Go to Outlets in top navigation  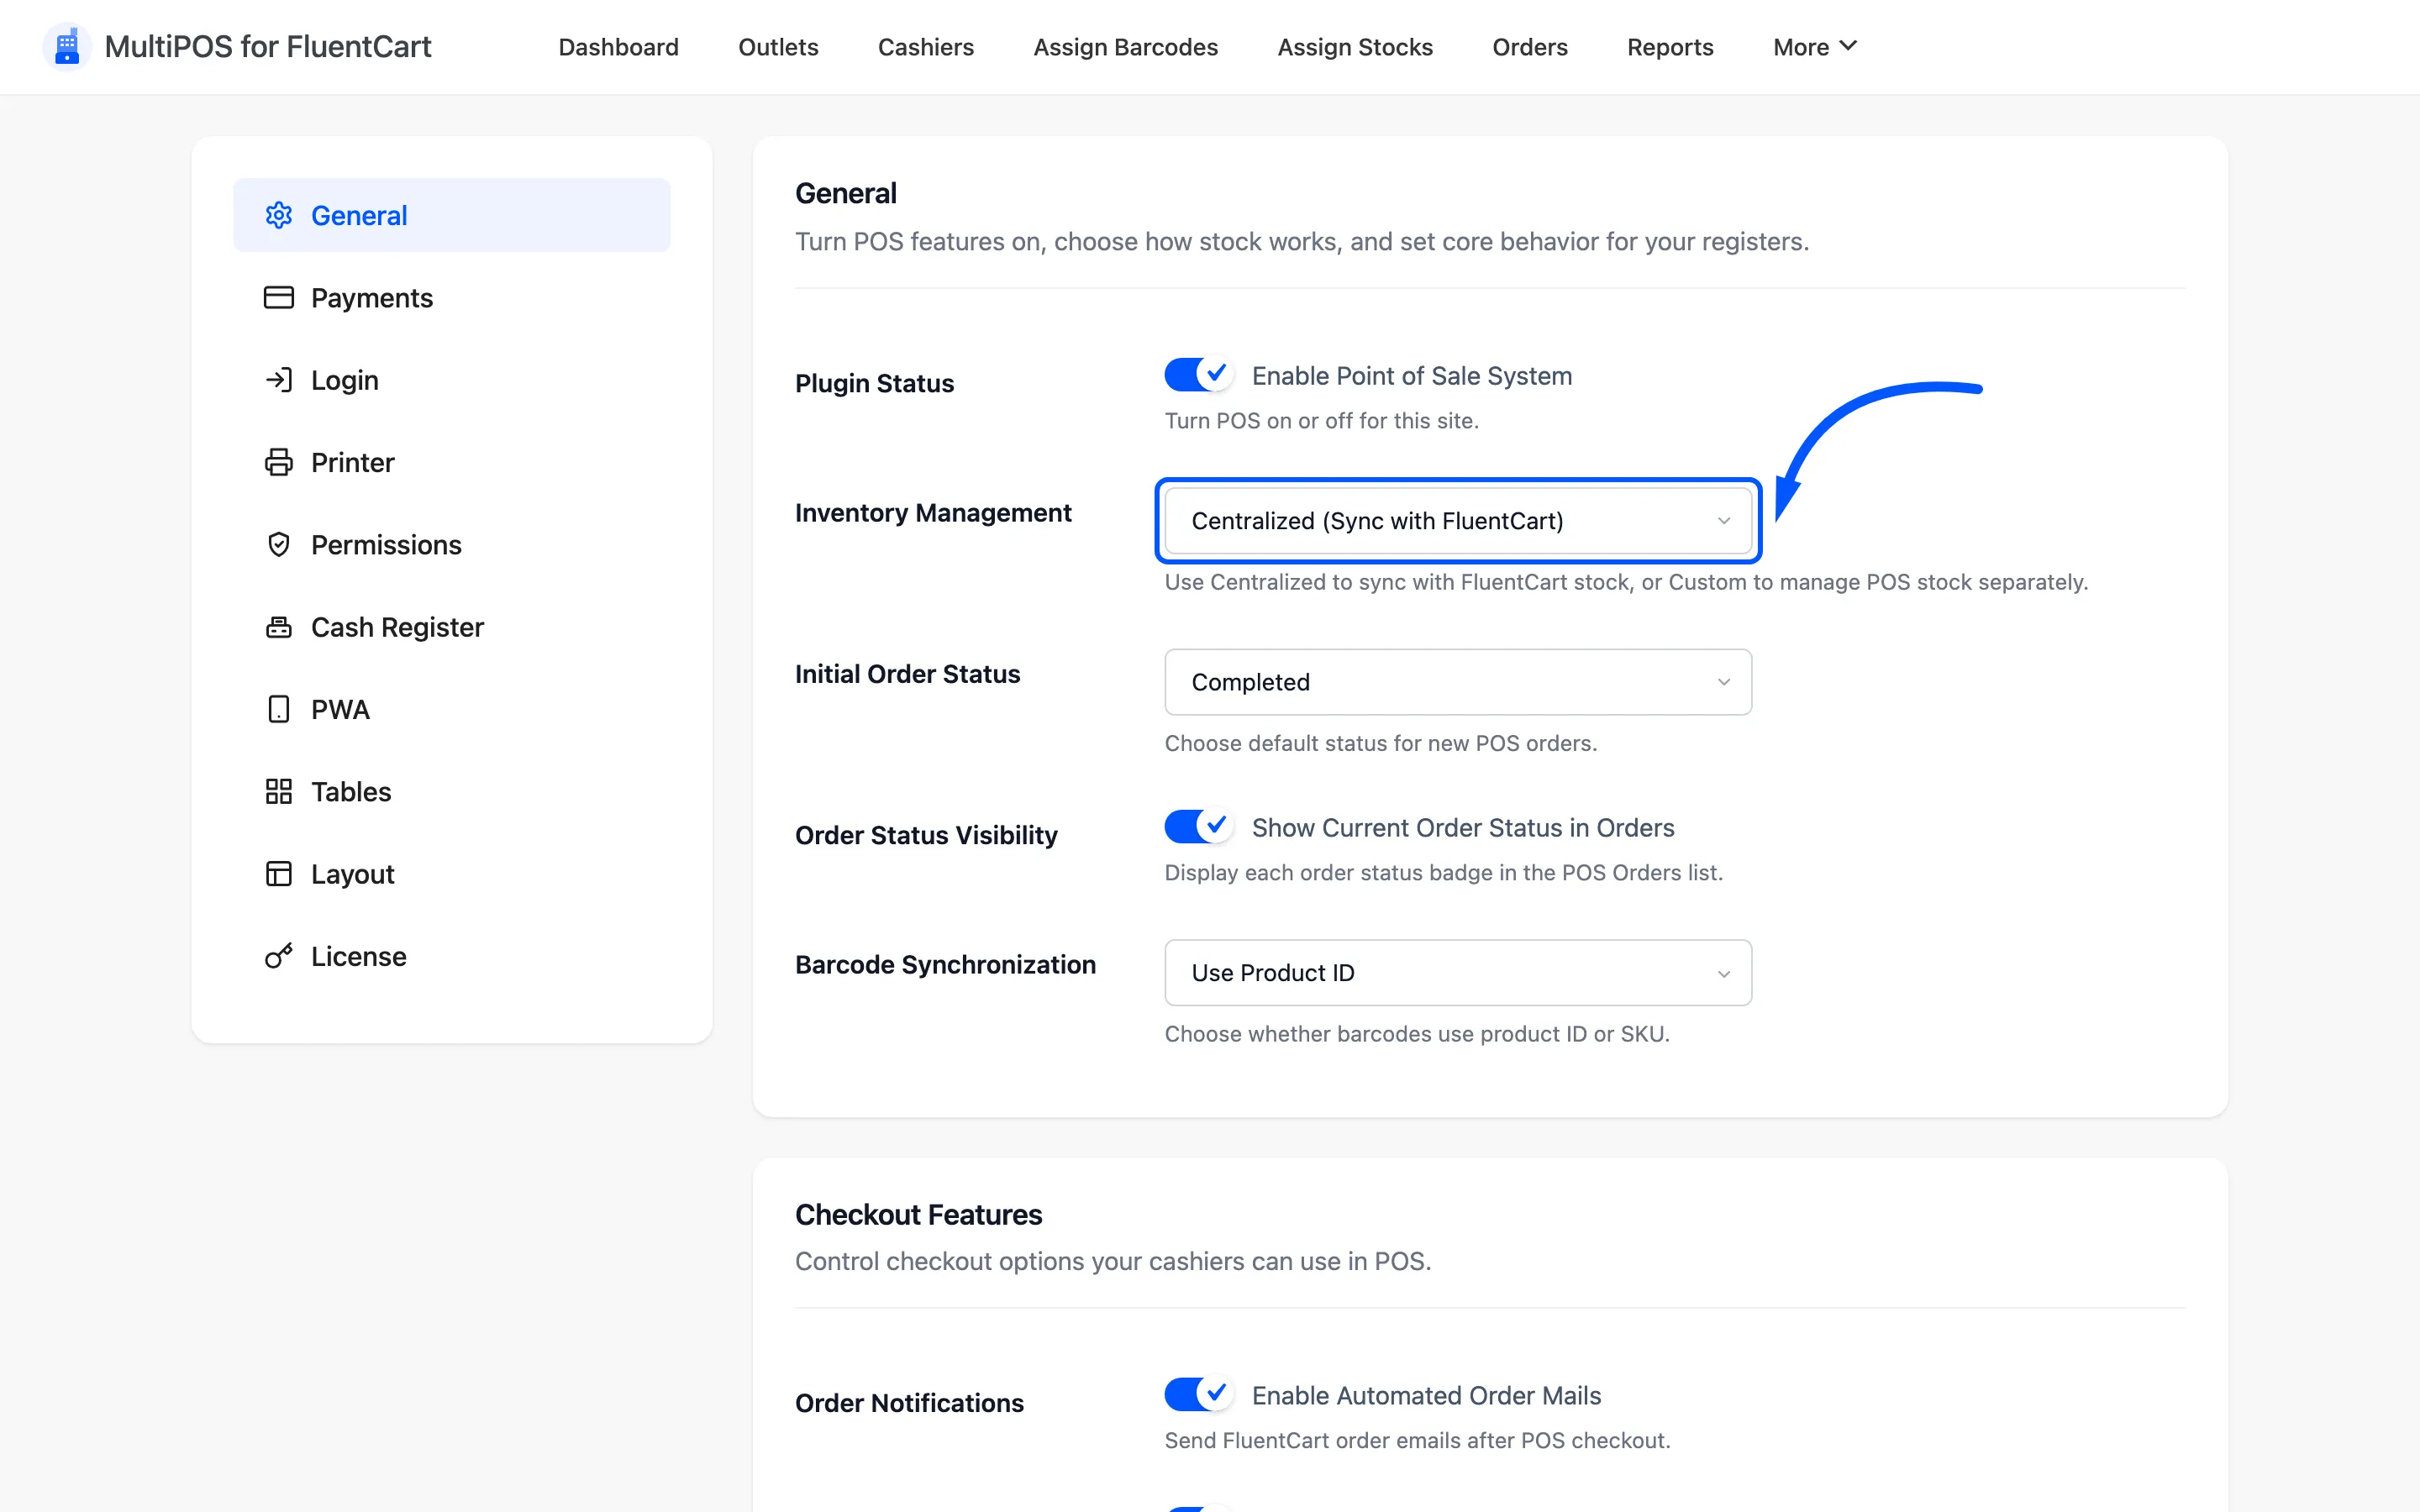778,47
